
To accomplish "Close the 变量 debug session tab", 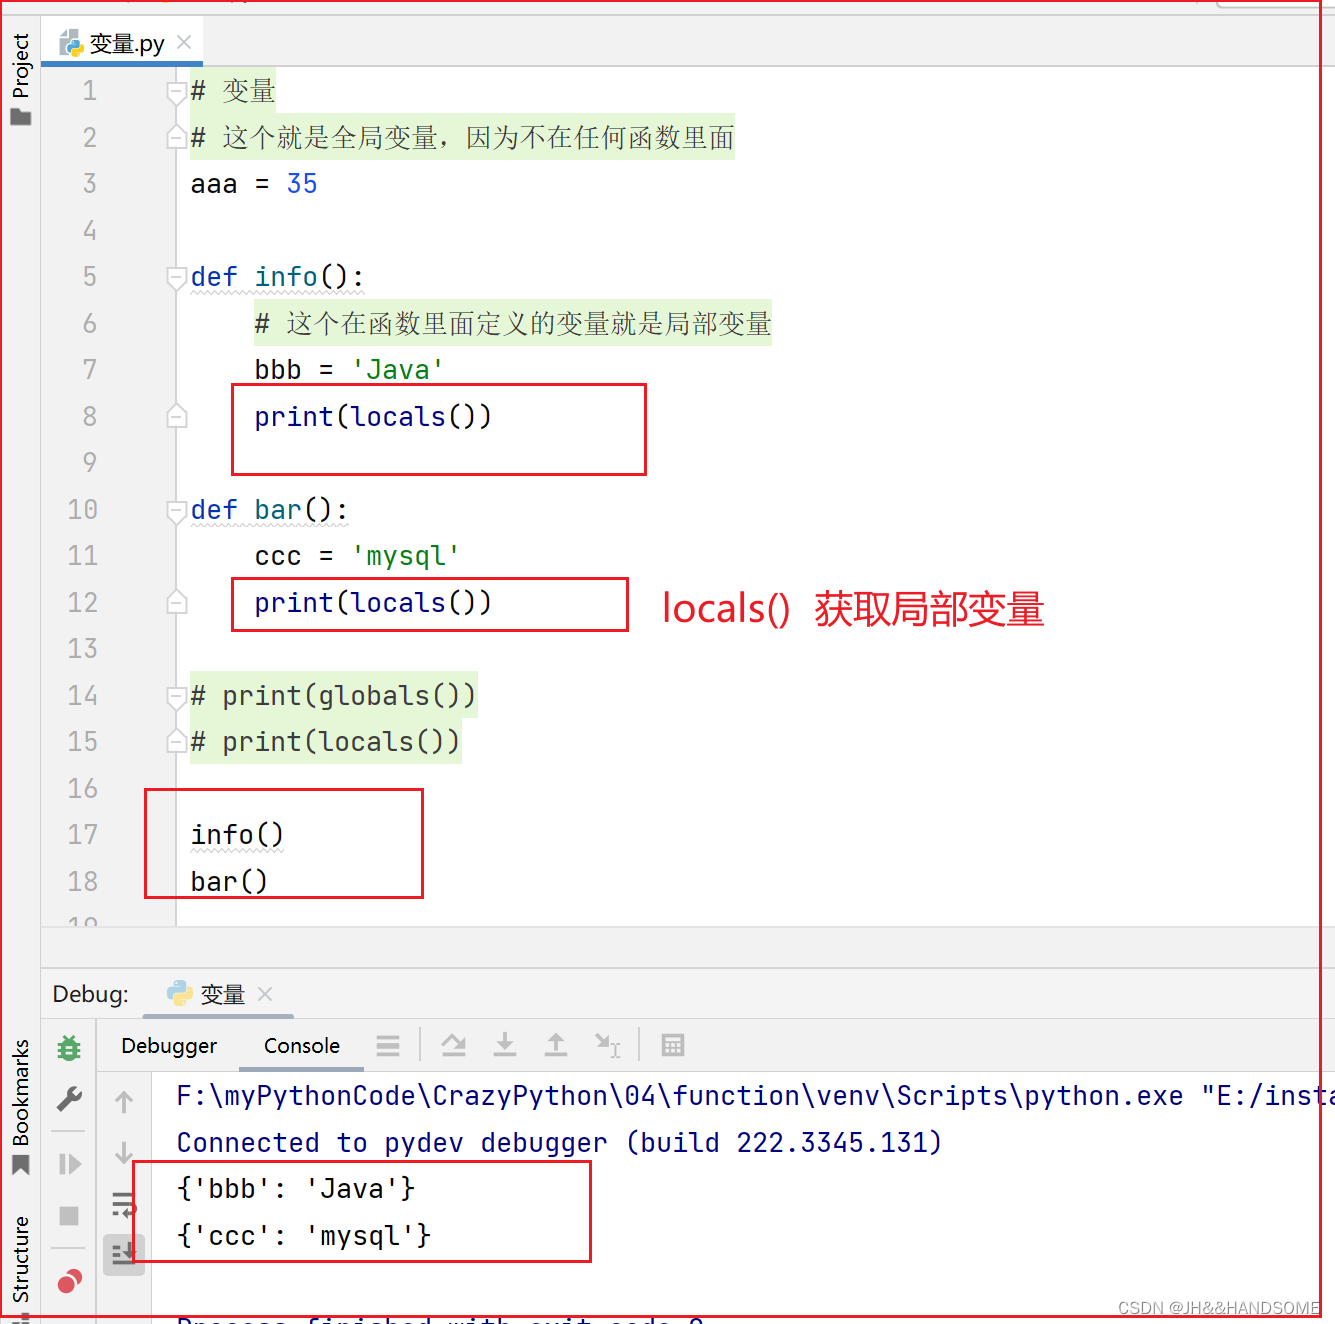I will tap(265, 994).
